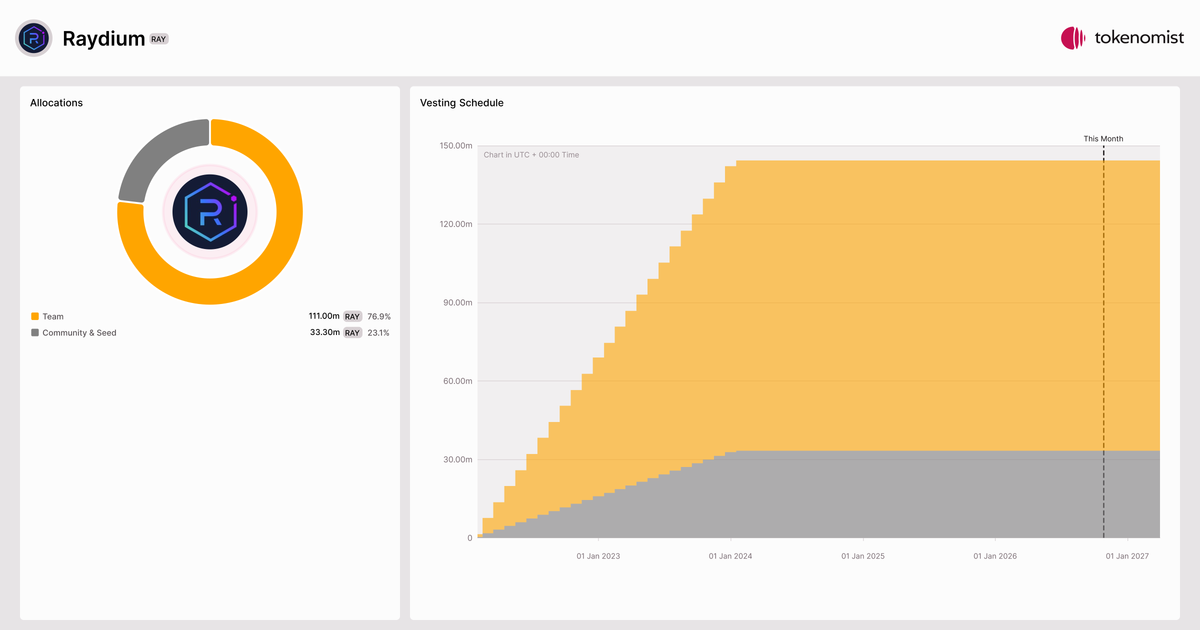Viewport: 1200px width, 630px height.
Task: Click the "33.30m" allocation value
Action: coord(325,333)
